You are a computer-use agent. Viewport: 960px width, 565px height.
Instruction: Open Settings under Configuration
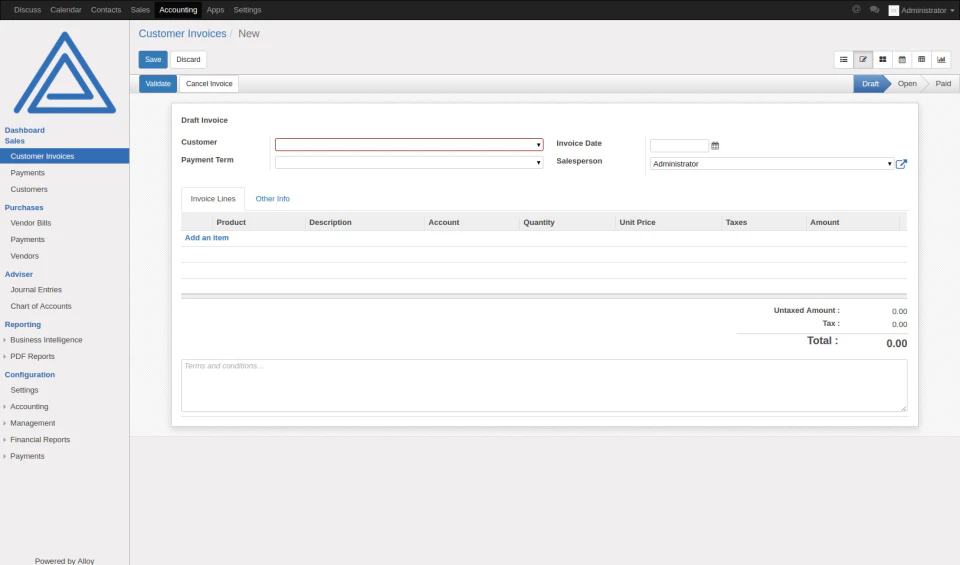point(24,390)
